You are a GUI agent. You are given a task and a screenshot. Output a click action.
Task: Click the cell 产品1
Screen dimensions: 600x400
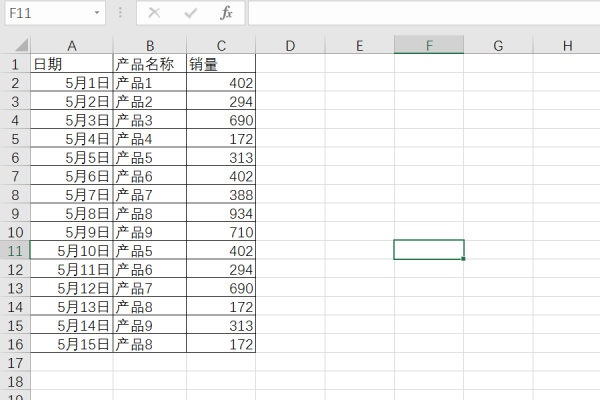pos(150,83)
